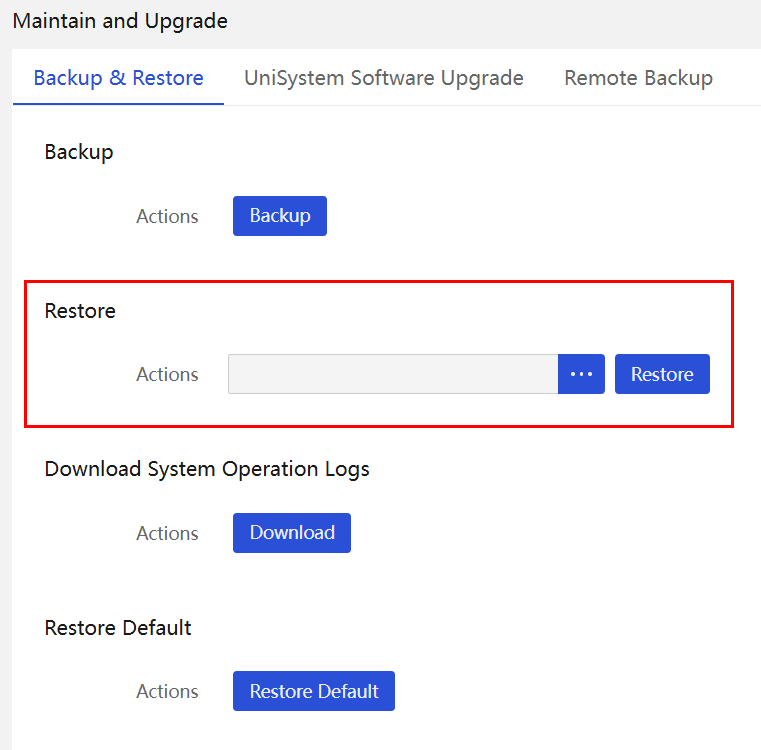Click the Actions label beside Restore Default
Viewport: 761px width, 750px height.
tap(167, 691)
